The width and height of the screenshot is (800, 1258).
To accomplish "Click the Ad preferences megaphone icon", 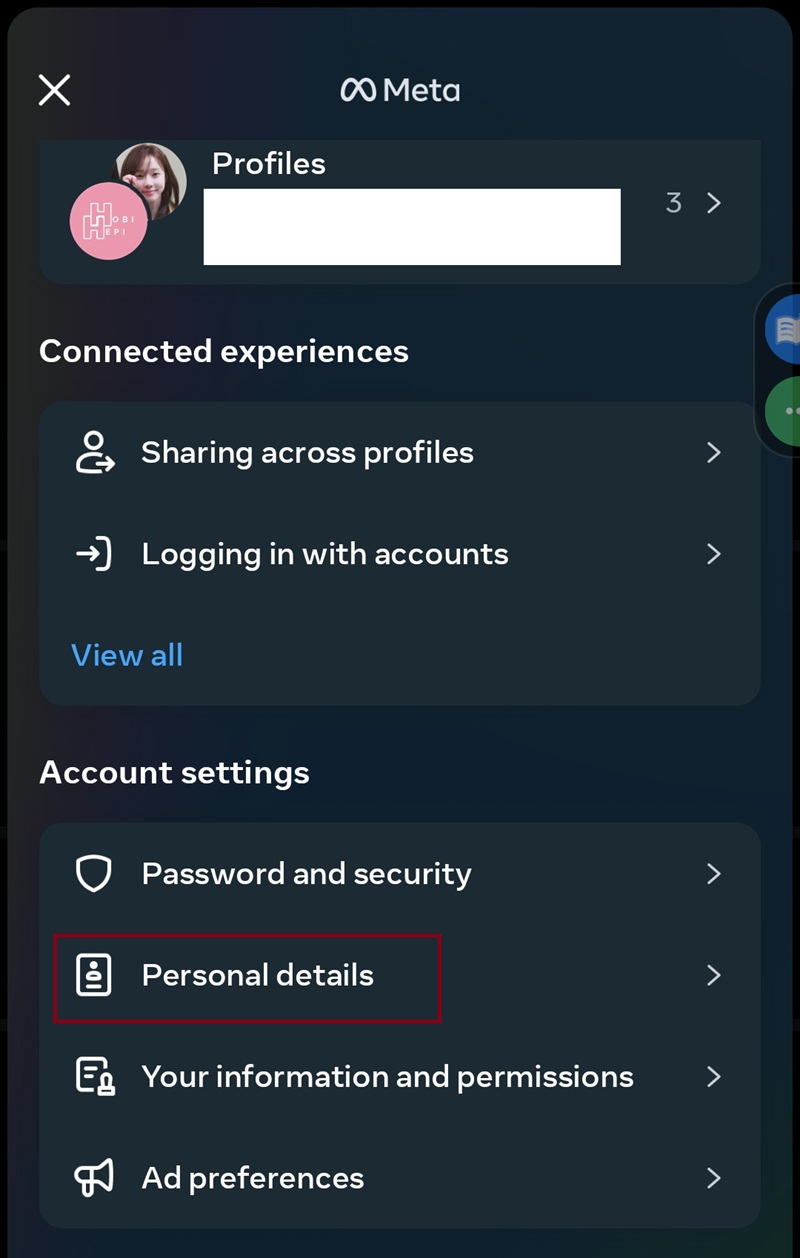I will [95, 1178].
